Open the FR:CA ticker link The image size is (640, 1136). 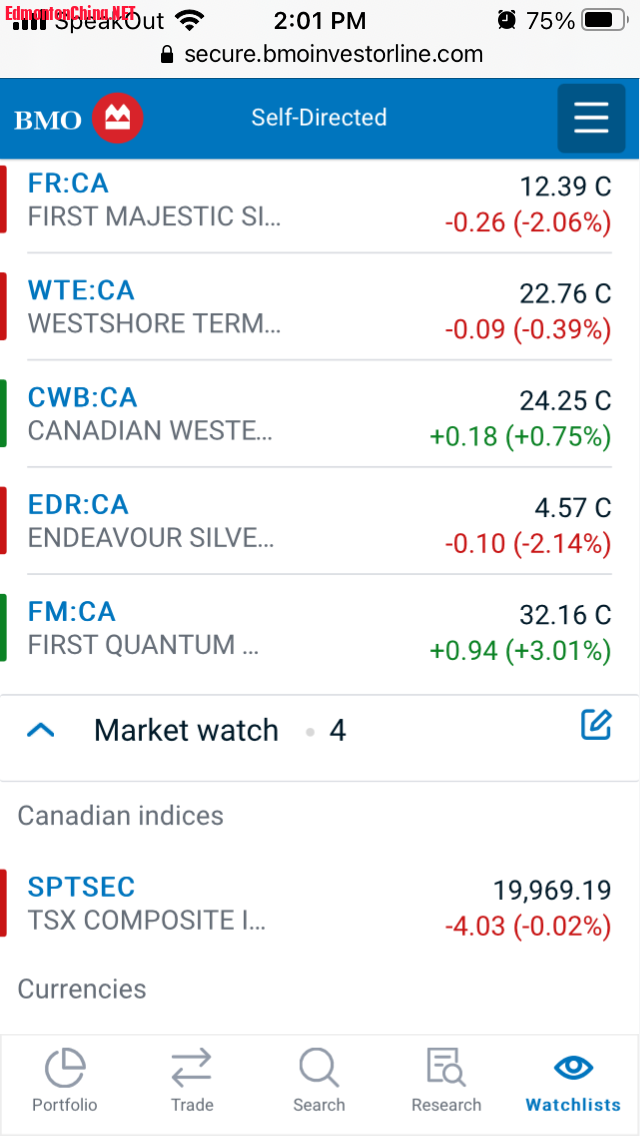click(x=68, y=183)
